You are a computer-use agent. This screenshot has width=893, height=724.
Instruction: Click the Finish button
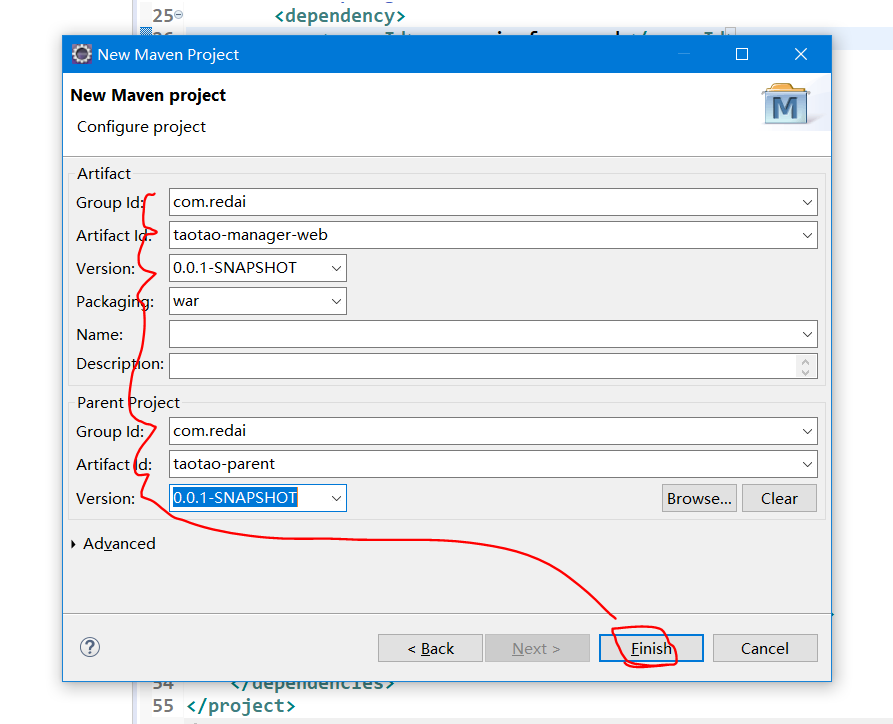click(x=651, y=648)
